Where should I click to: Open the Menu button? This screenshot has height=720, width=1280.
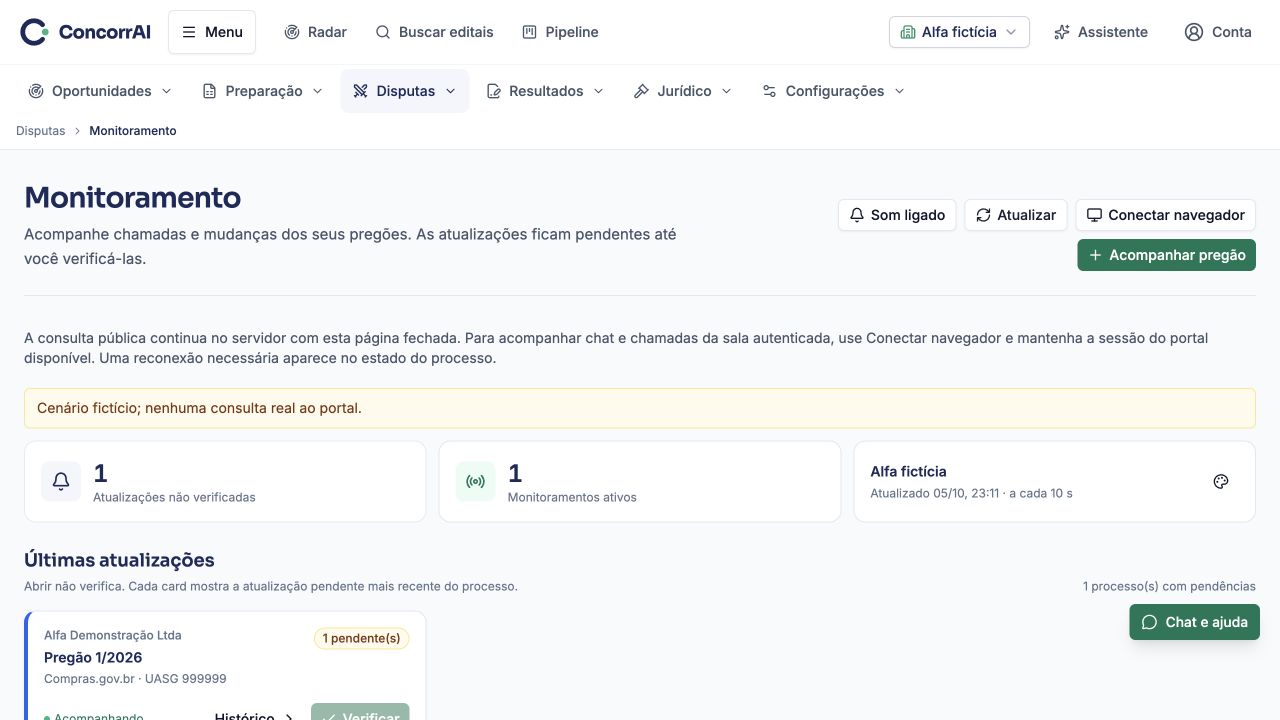(x=212, y=32)
